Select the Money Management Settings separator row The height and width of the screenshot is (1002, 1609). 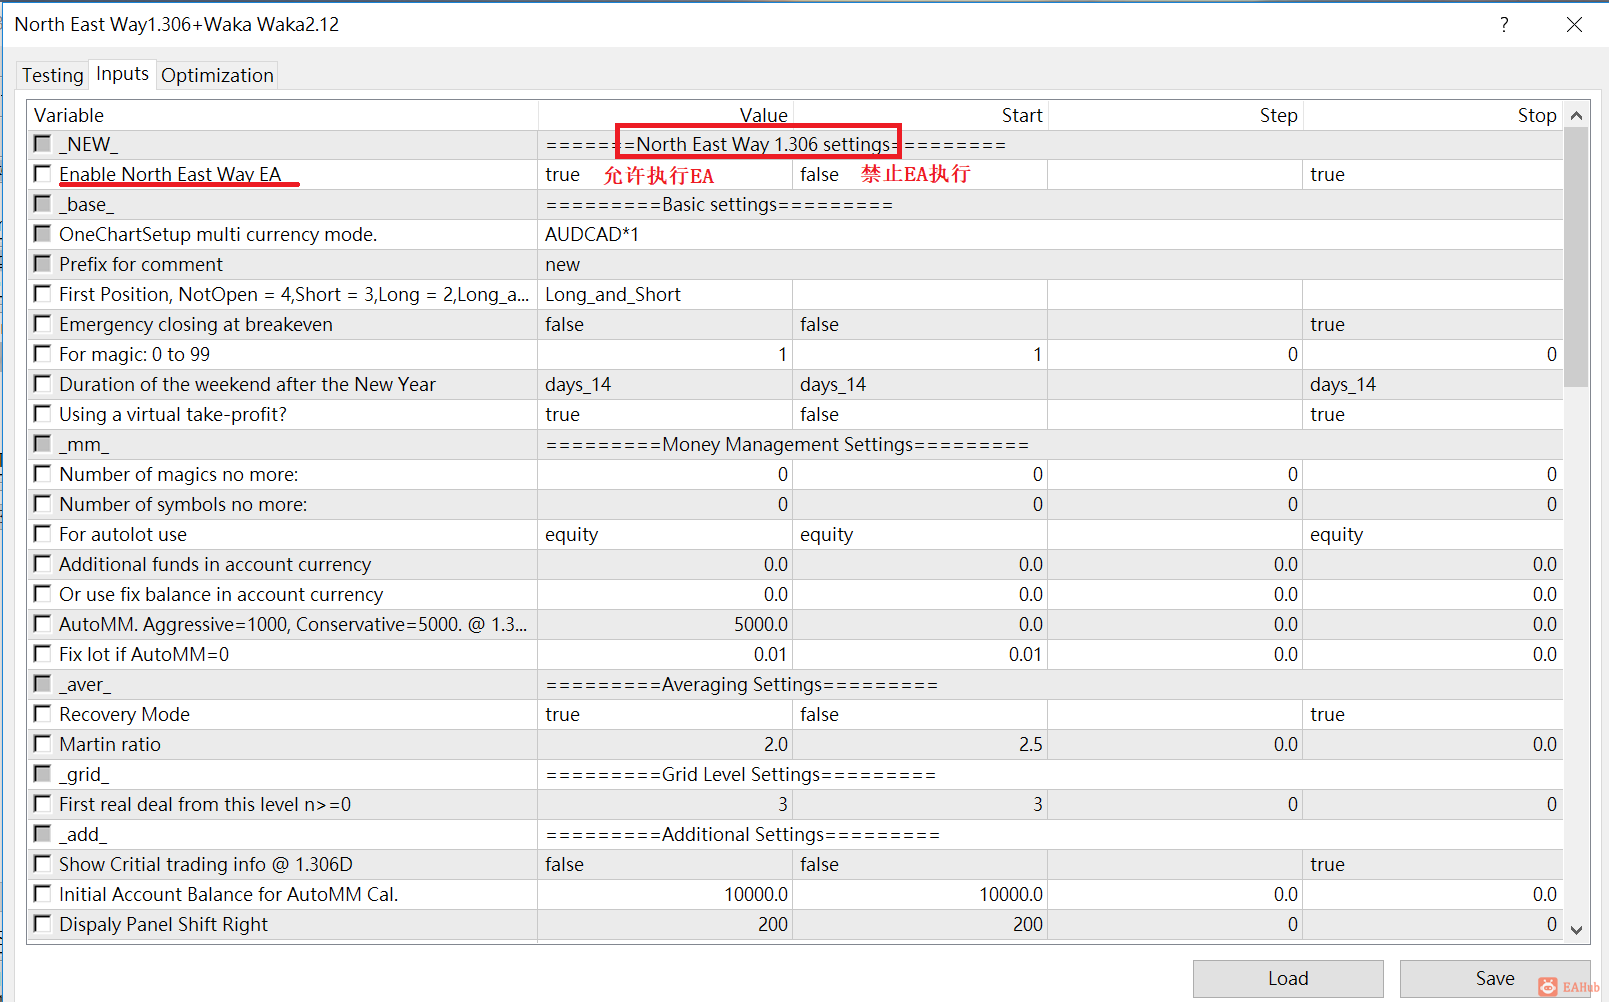pyautogui.click(x=795, y=444)
